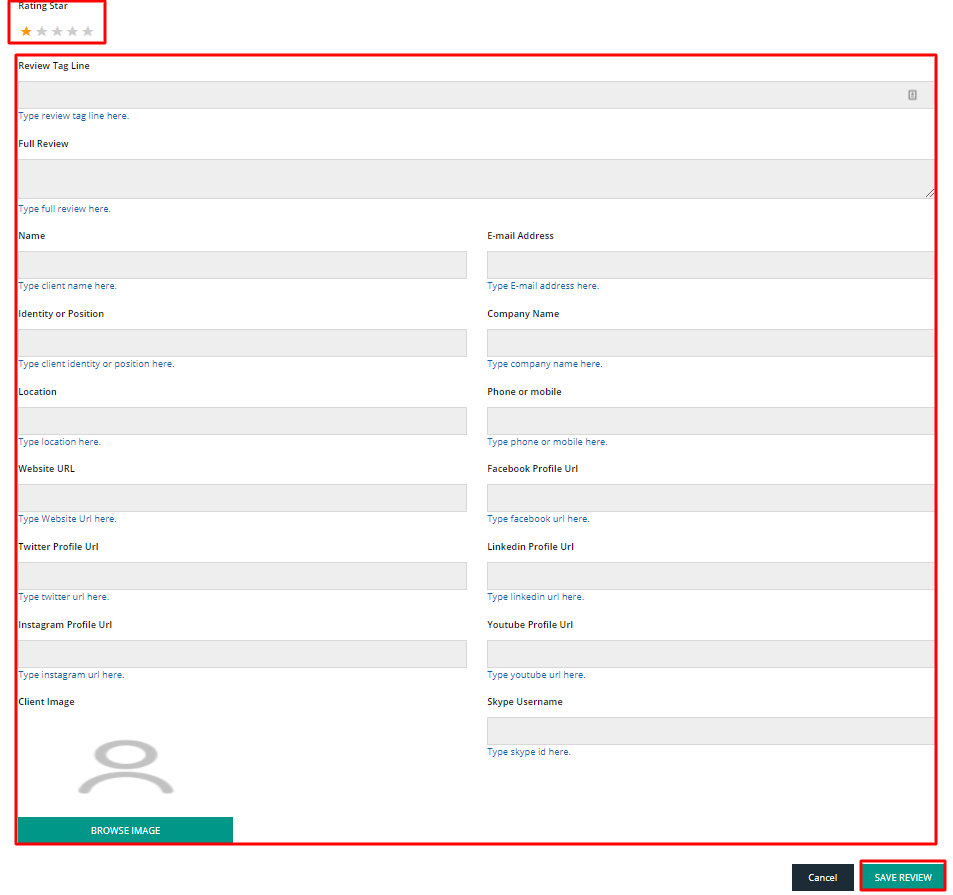Viewport: 953px width, 895px height.
Task: Select the Website URL field
Action: [242, 498]
